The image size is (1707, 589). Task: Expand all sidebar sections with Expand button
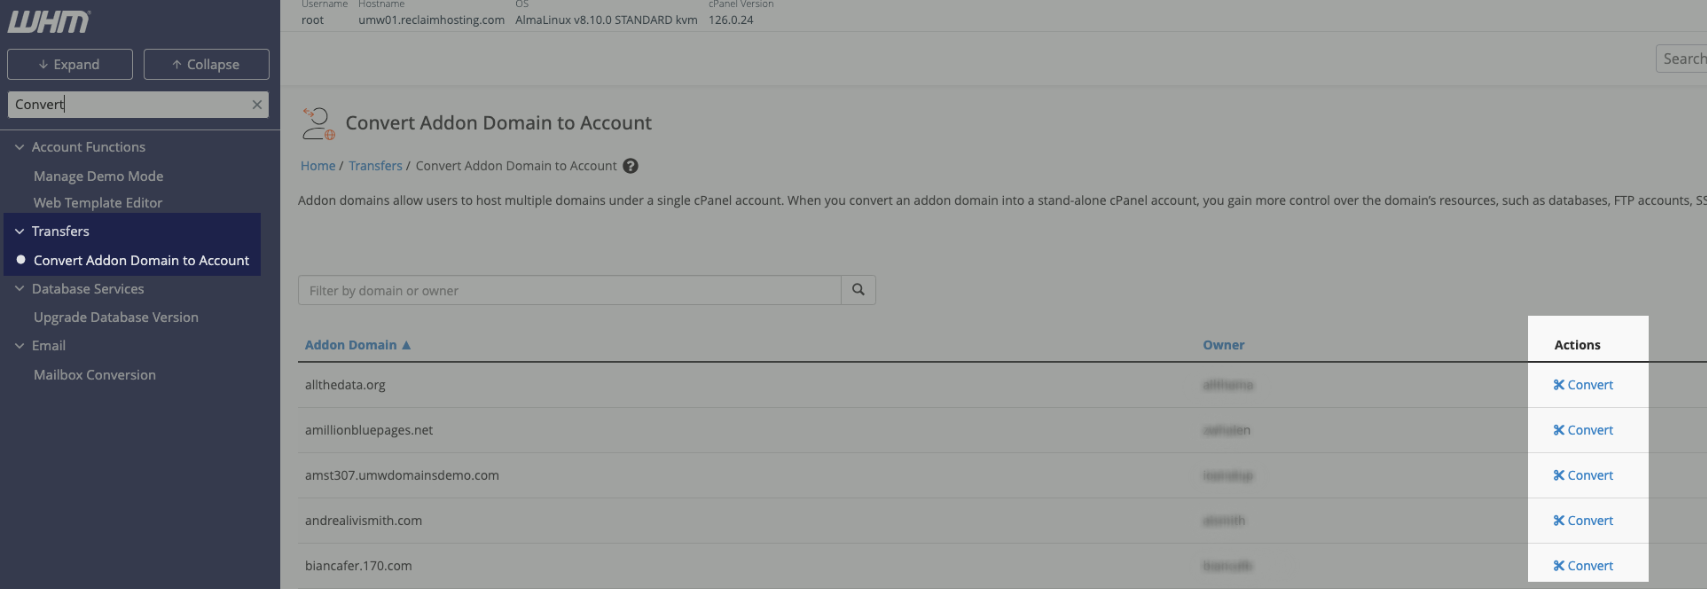pos(70,64)
